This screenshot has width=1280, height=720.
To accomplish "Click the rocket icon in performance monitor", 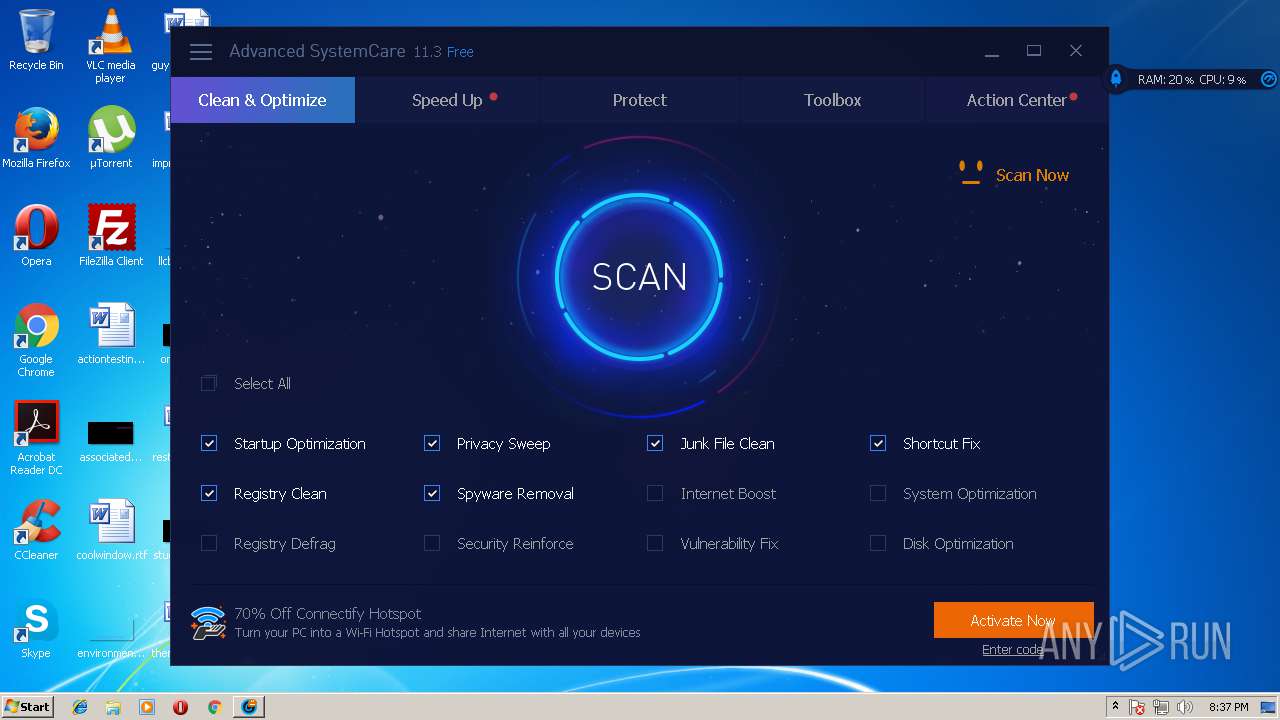I will [x=1116, y=79].
